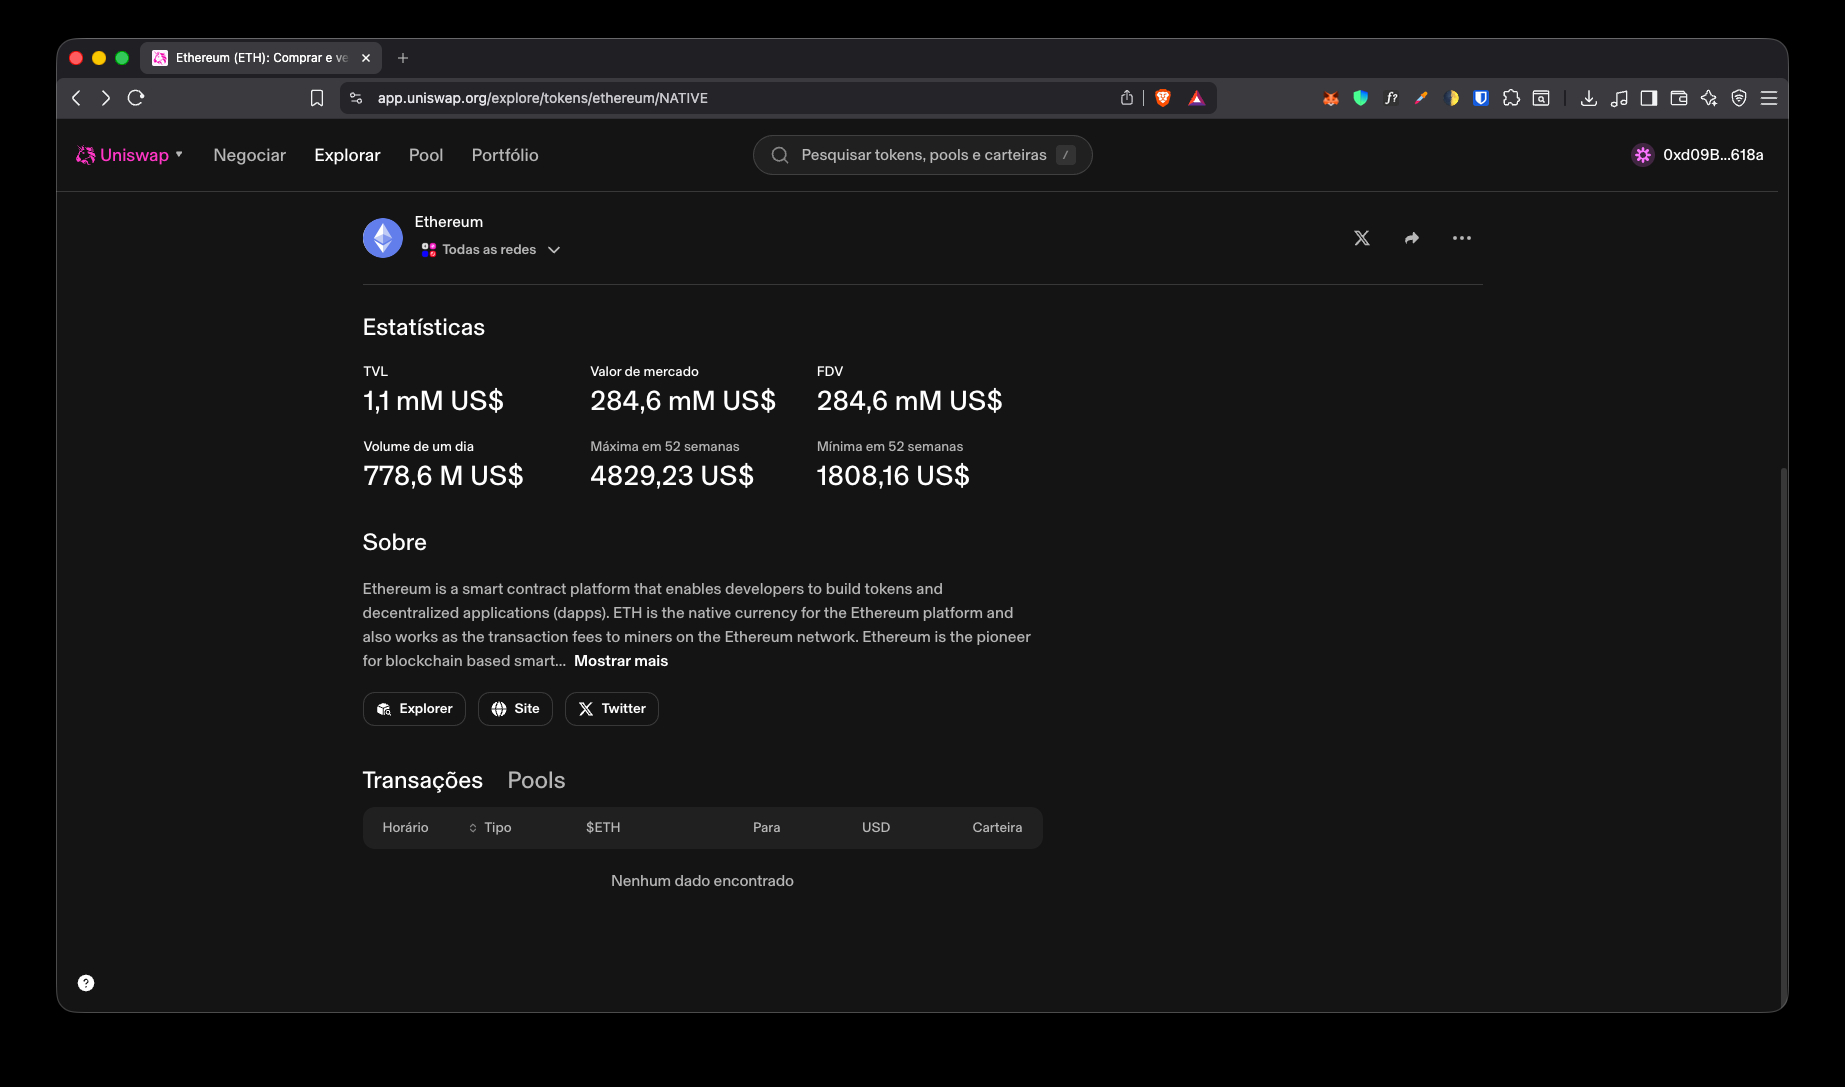The width and height of the screenshot is (1845, 1087).
Task: Go back with browser back arrow
Action: [77, 98]
